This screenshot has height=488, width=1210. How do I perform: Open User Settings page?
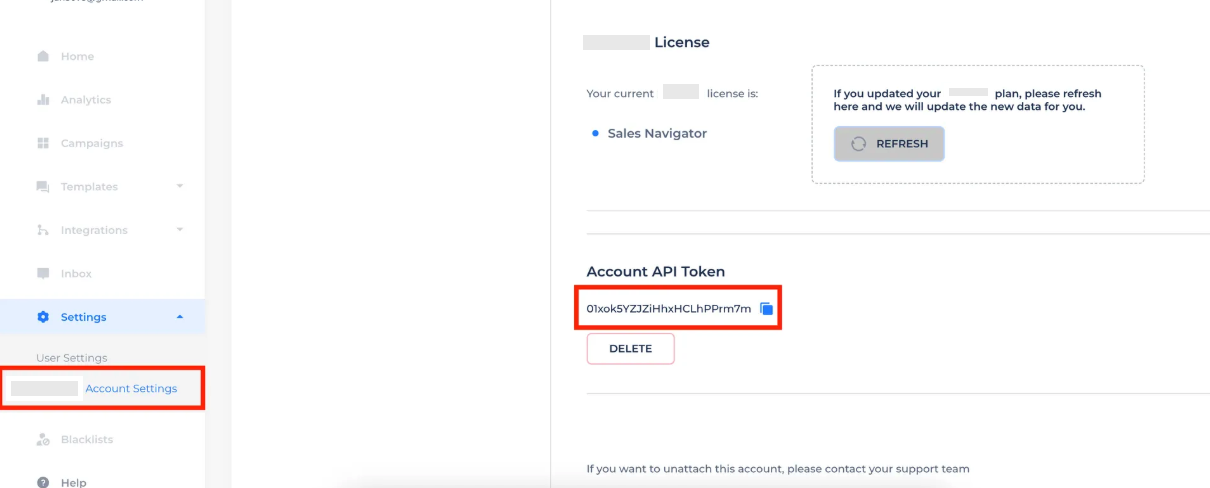click(72, 358)
